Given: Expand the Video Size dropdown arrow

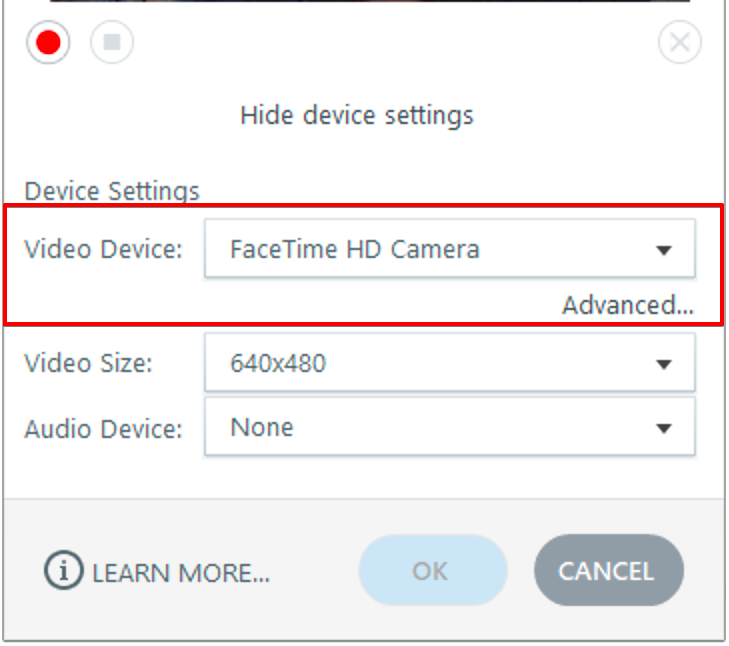Looking at the screenshot, I should click(x=663, y=364).
